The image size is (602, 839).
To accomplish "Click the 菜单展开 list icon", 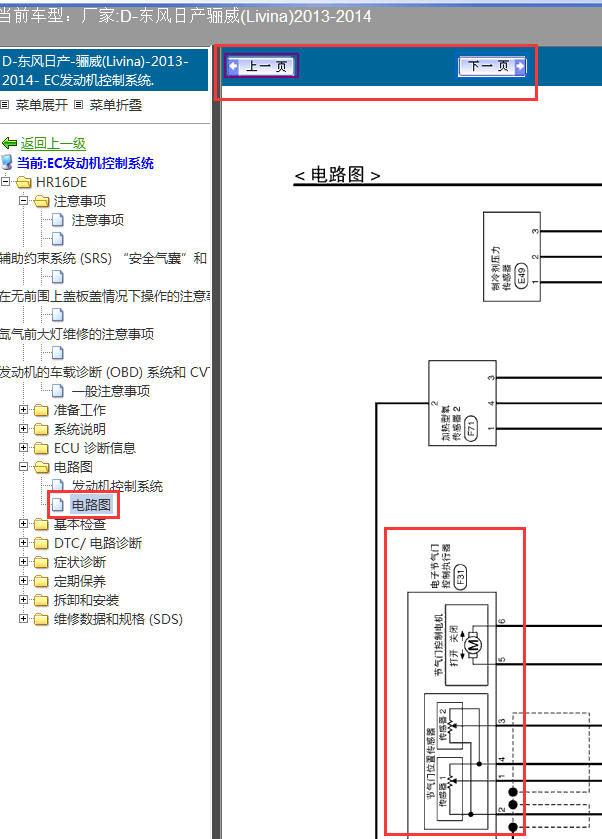I will tap(5, 105).
